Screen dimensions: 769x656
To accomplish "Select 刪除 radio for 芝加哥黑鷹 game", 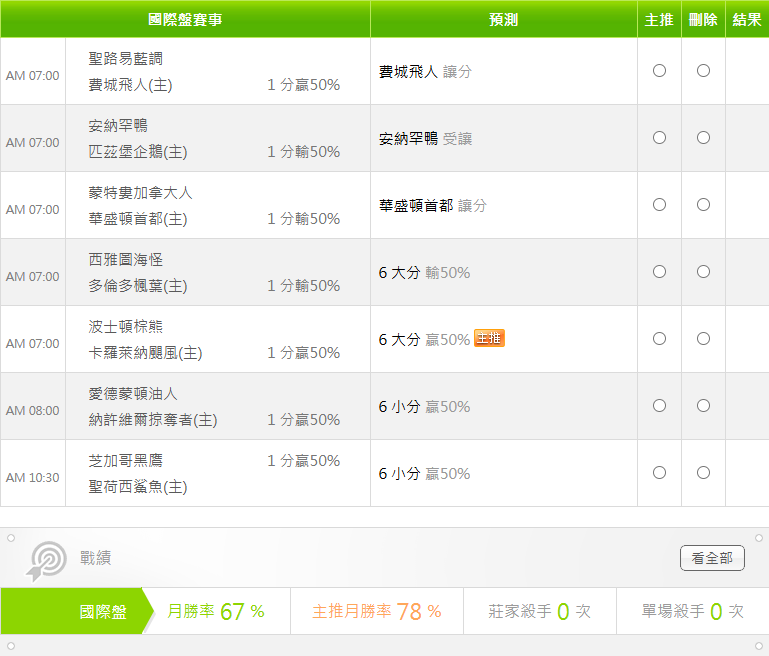I will coord(703,473).
